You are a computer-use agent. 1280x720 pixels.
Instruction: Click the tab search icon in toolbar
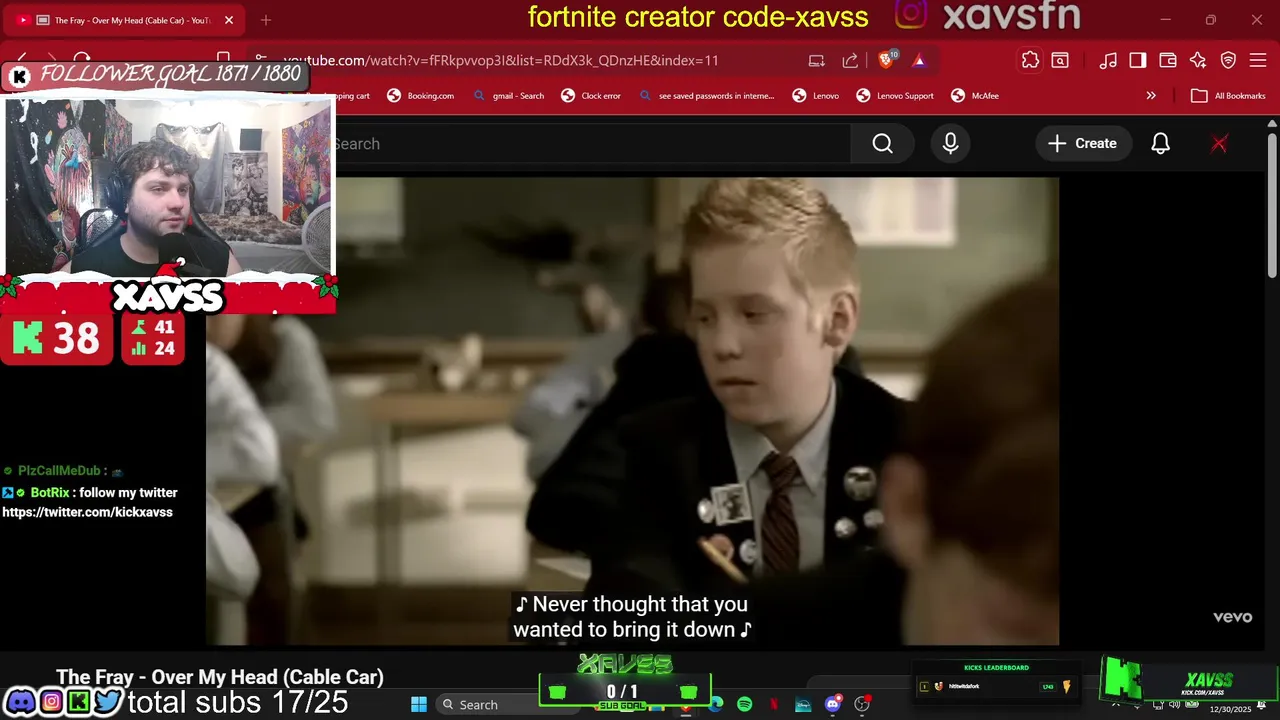1060,61
